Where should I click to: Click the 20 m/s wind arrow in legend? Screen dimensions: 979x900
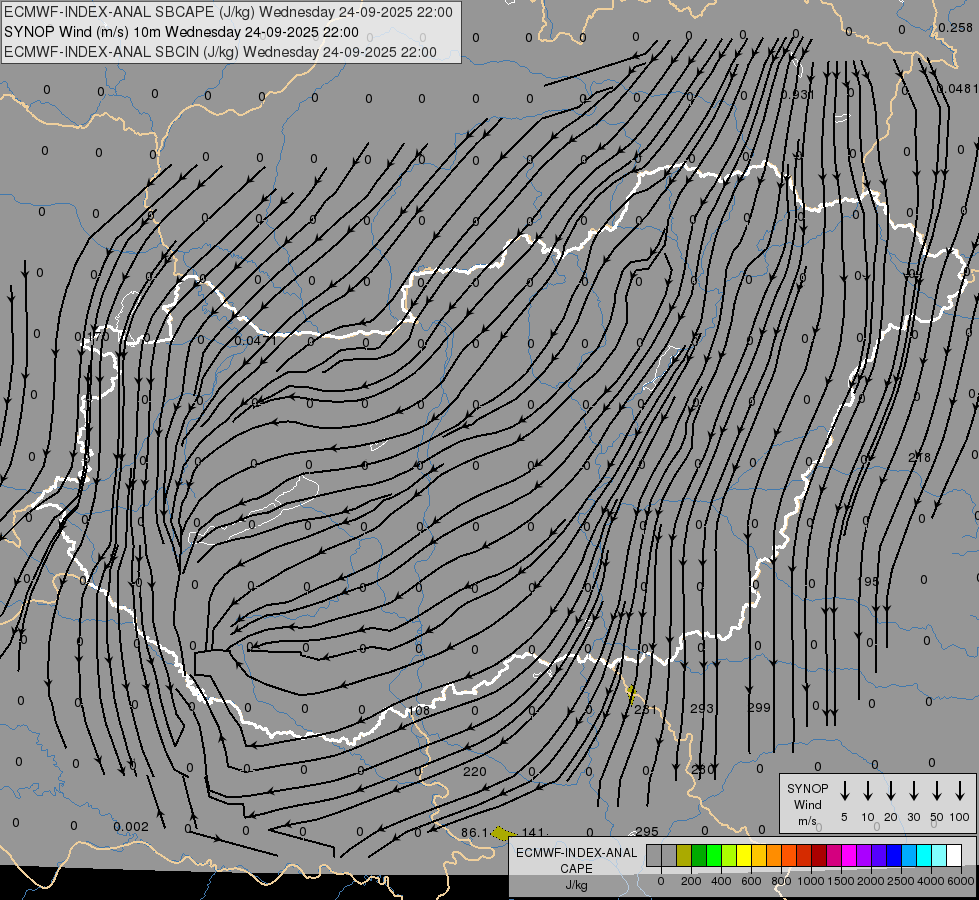pos(890,791)
